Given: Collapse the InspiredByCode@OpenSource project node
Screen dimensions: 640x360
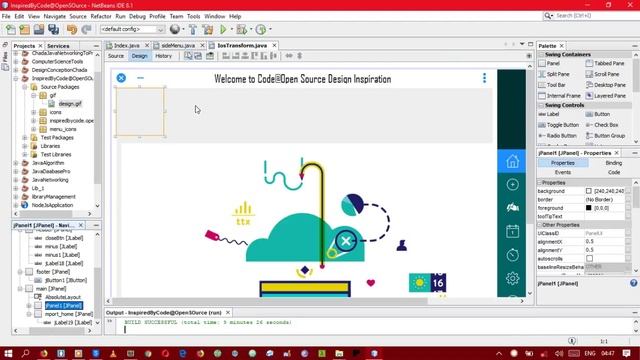Looking at the screenshot, I should pyautogui.click(x=16, y=78).
